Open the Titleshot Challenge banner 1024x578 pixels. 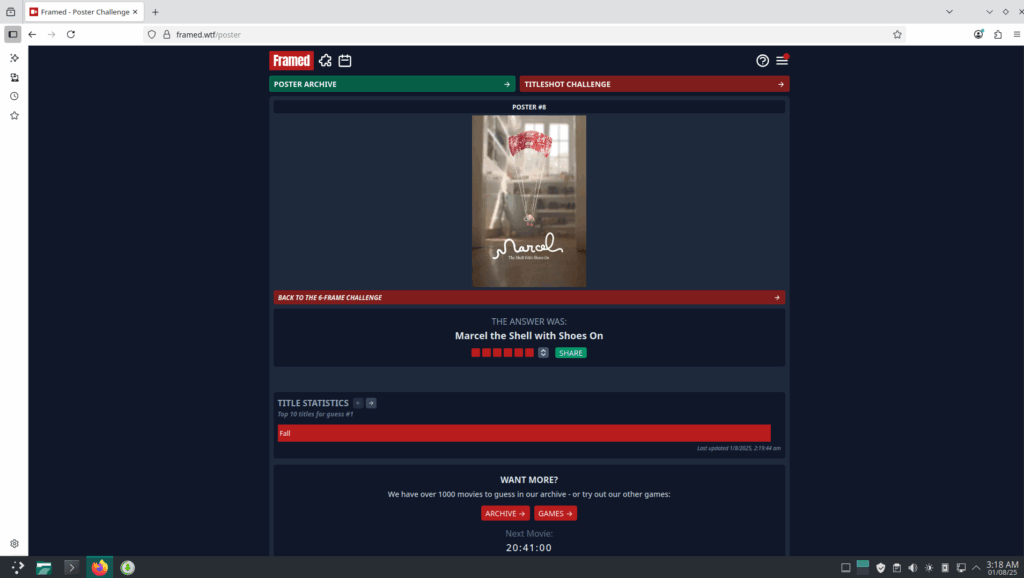tap(654, 84)
